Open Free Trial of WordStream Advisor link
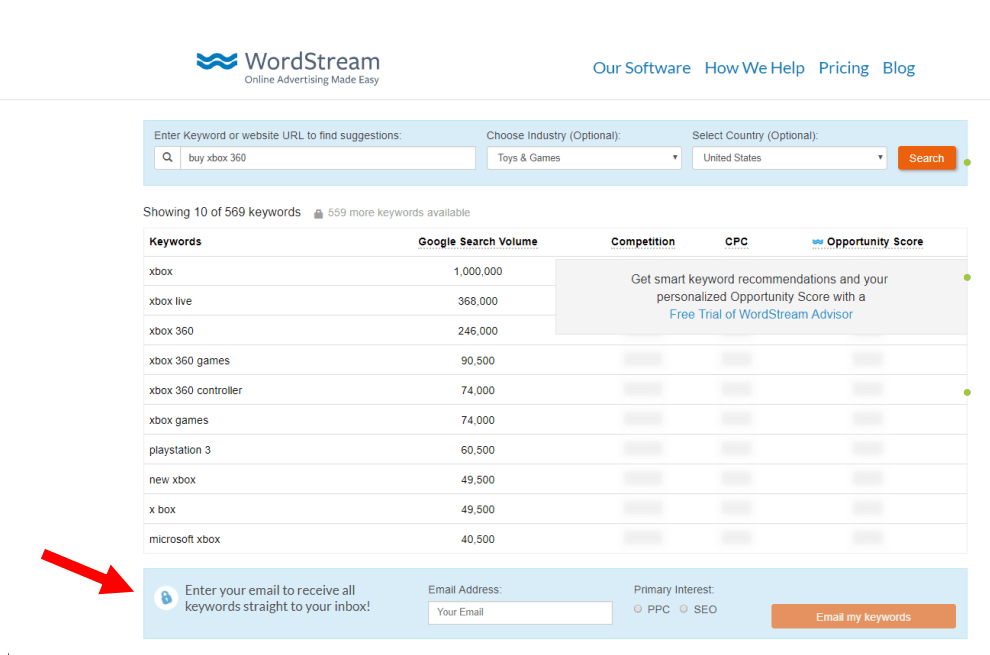The image size is (990, 655). [761, 315]
